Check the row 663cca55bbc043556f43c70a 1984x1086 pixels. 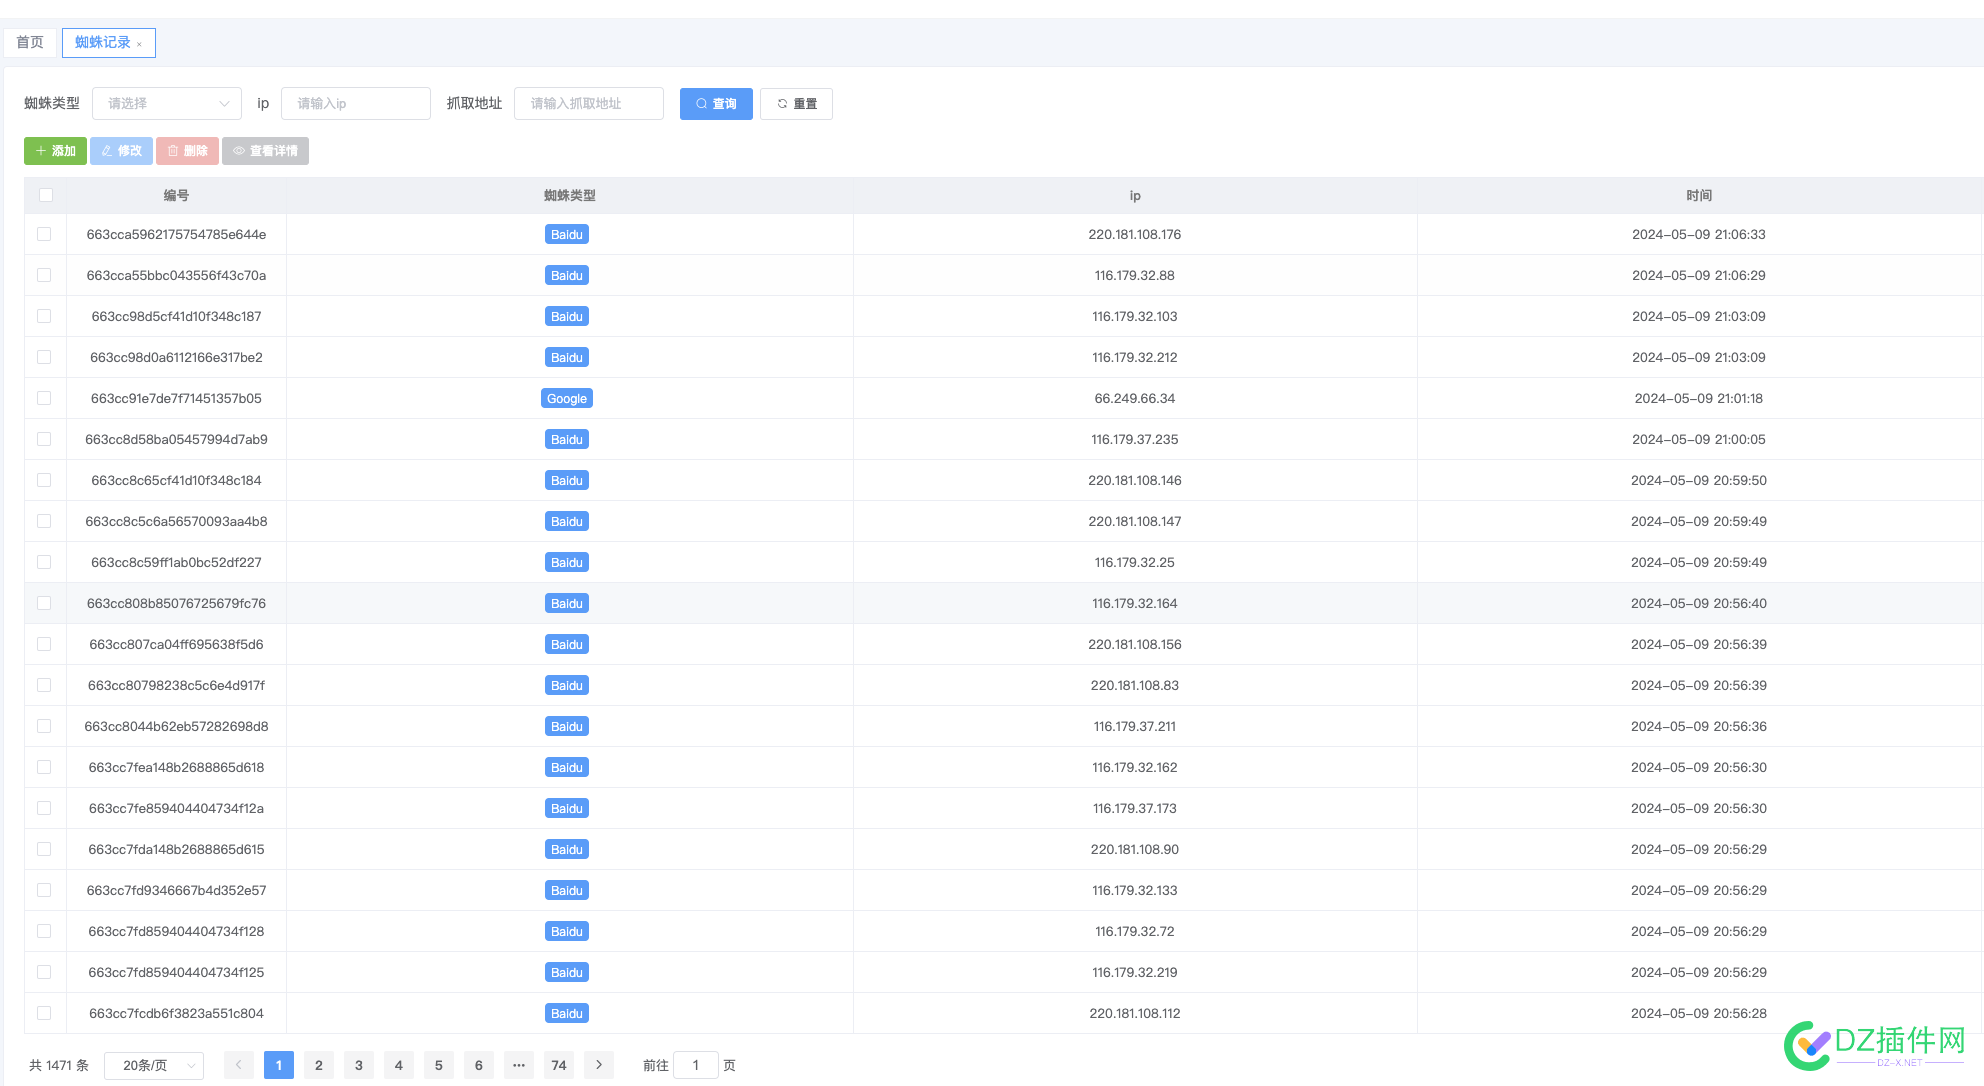[x=44, y=275]
